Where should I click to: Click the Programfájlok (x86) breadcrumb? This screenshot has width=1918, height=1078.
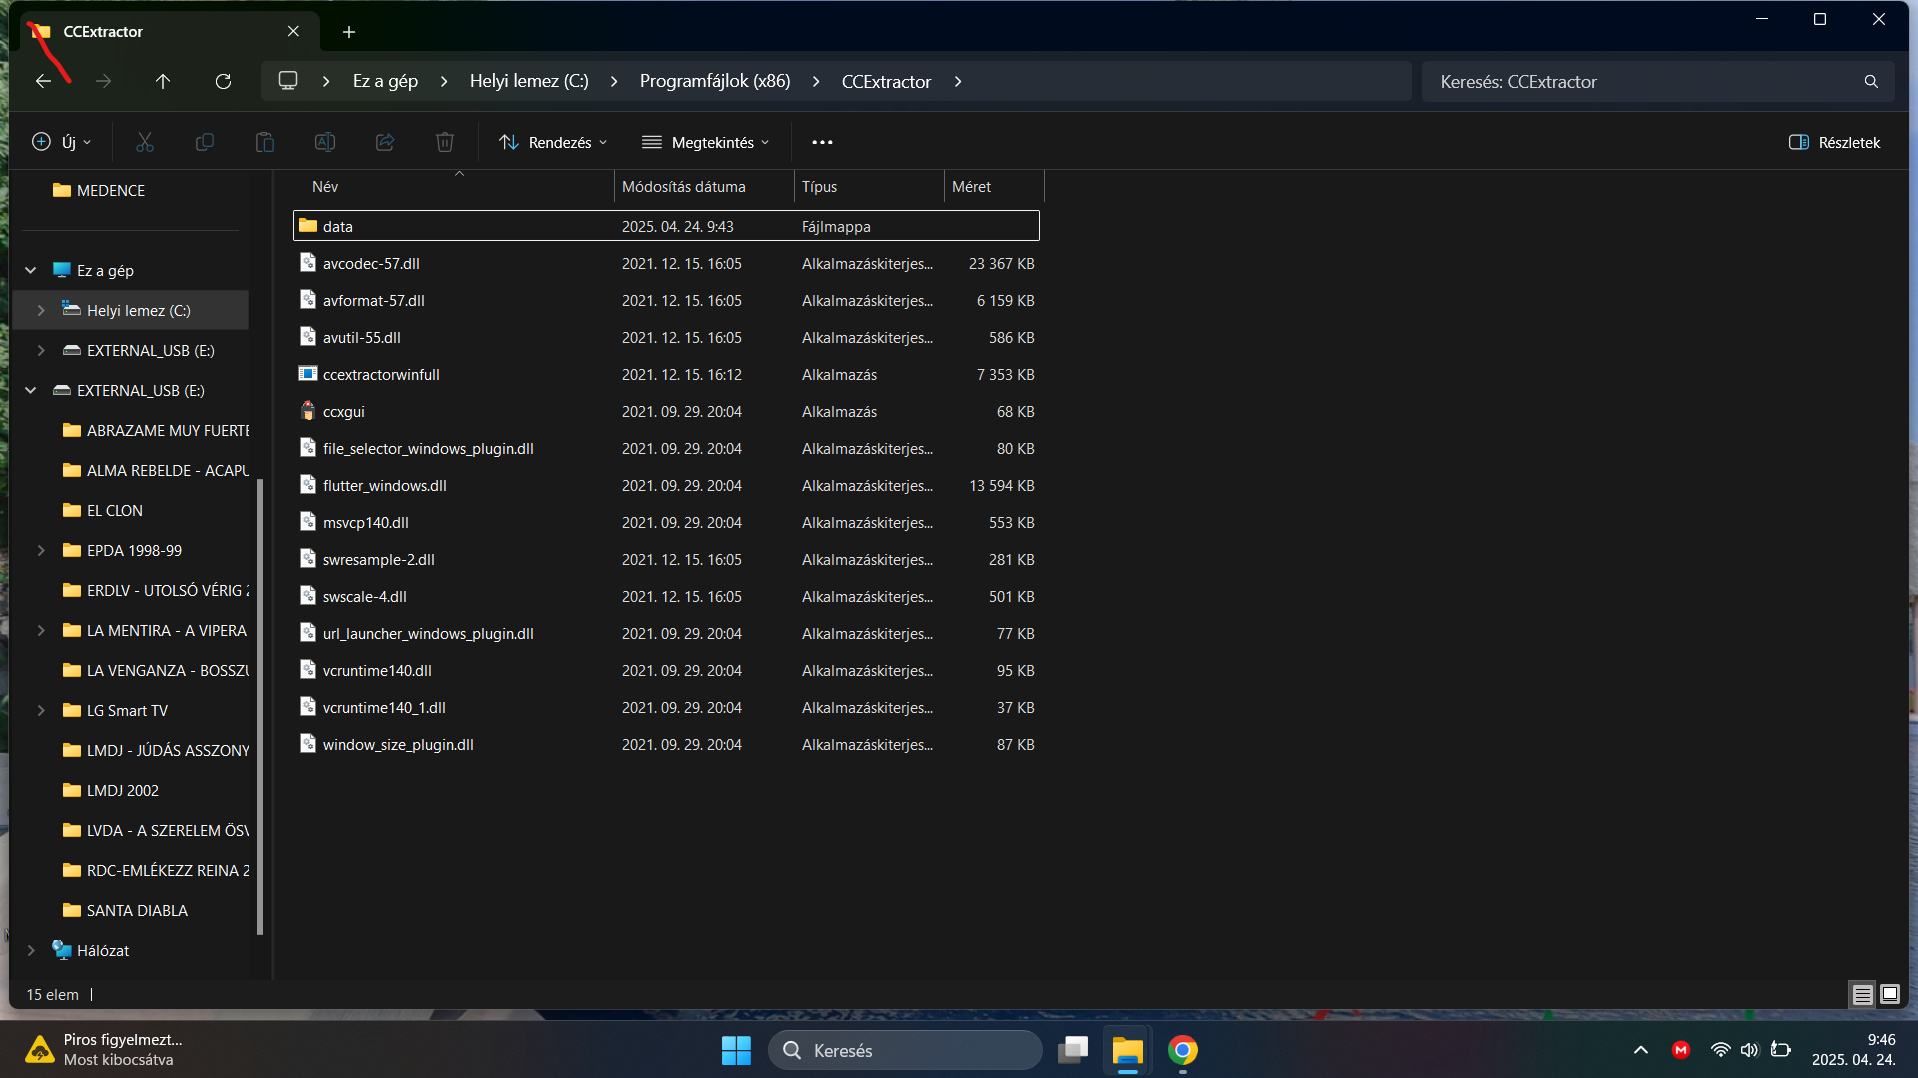point(715,81)
